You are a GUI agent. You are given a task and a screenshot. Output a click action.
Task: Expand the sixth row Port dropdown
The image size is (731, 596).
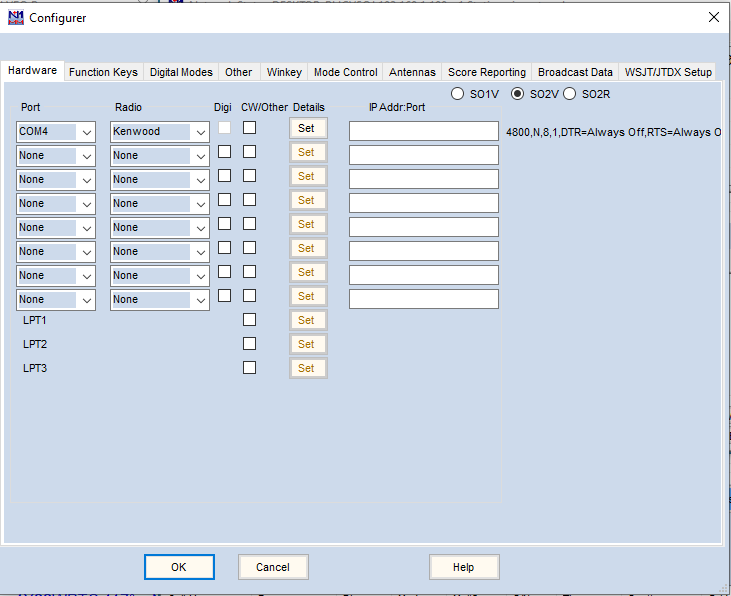[x=86, y=252]
